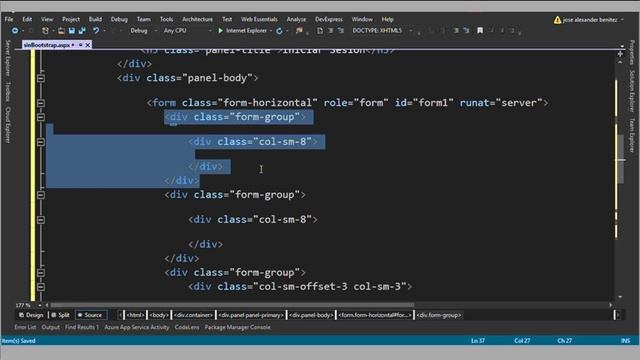Open the 177 % zoom level dropdown
The image size is (640, 360).
[x=40, y=305]
